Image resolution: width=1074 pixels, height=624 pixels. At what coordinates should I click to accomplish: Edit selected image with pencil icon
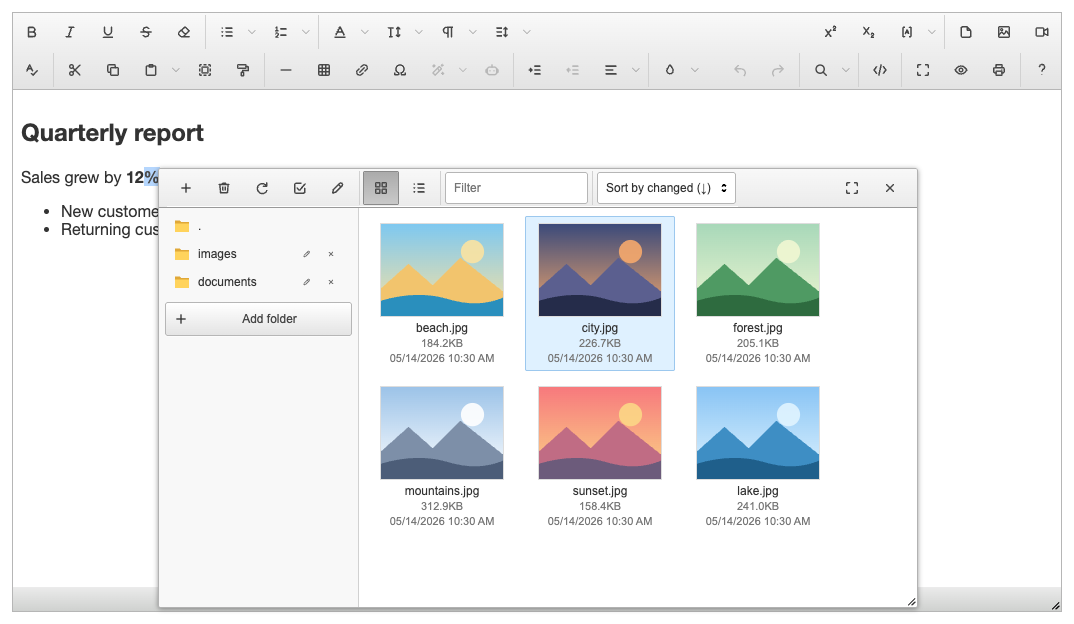tap(338, 188)
